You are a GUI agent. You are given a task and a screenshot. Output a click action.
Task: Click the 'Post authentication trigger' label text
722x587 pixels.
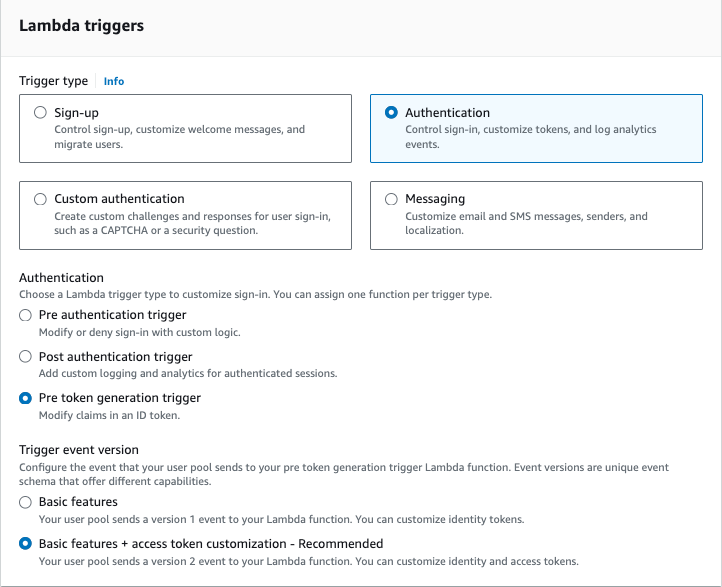pos(116,357)
